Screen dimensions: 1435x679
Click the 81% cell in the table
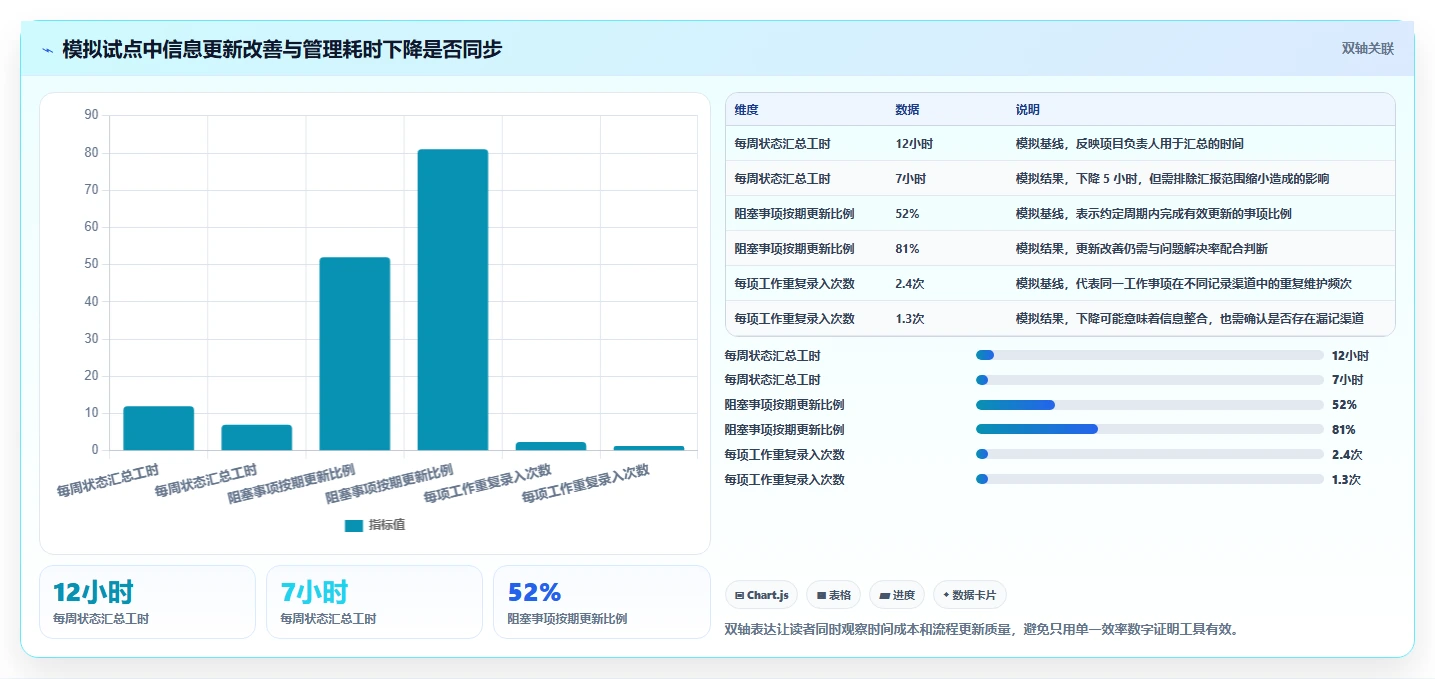click(907, 249)
